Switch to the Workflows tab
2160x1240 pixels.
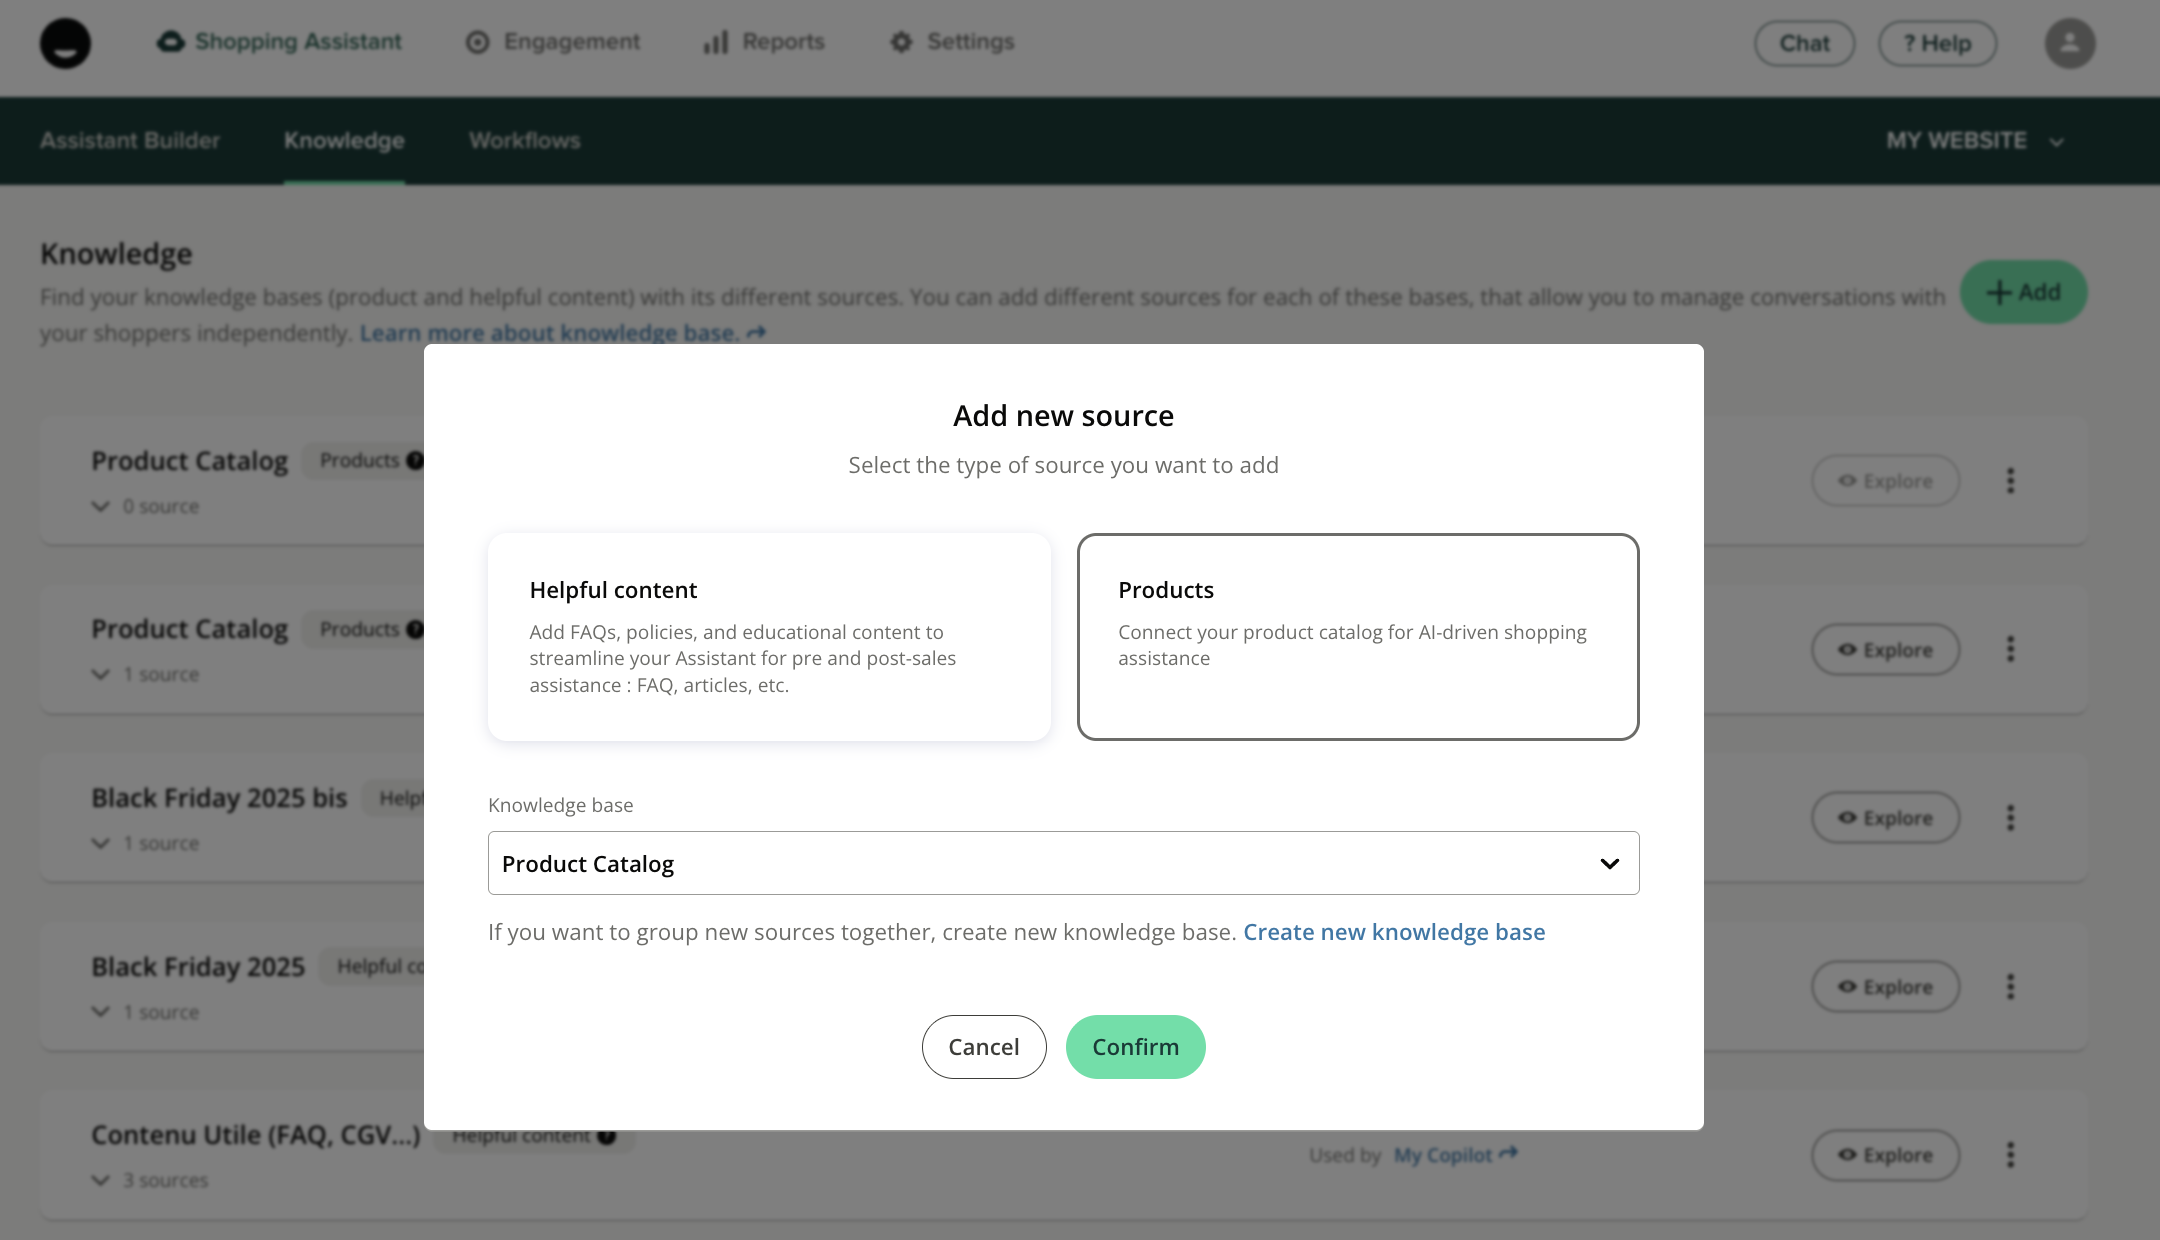(524, 141)
